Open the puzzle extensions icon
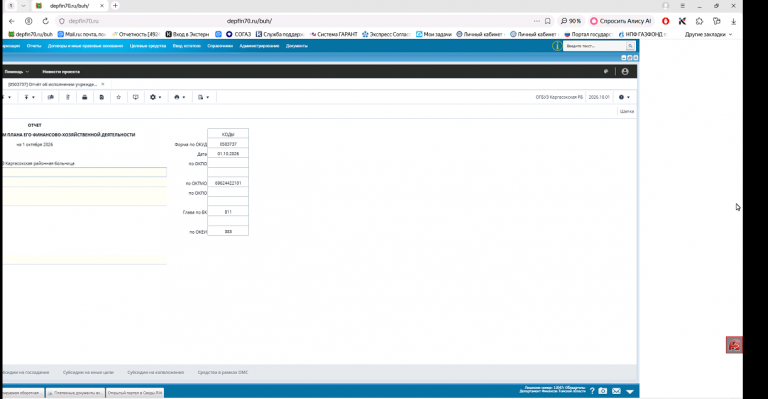This screenshot has width=768, height=399. (699, 21)
